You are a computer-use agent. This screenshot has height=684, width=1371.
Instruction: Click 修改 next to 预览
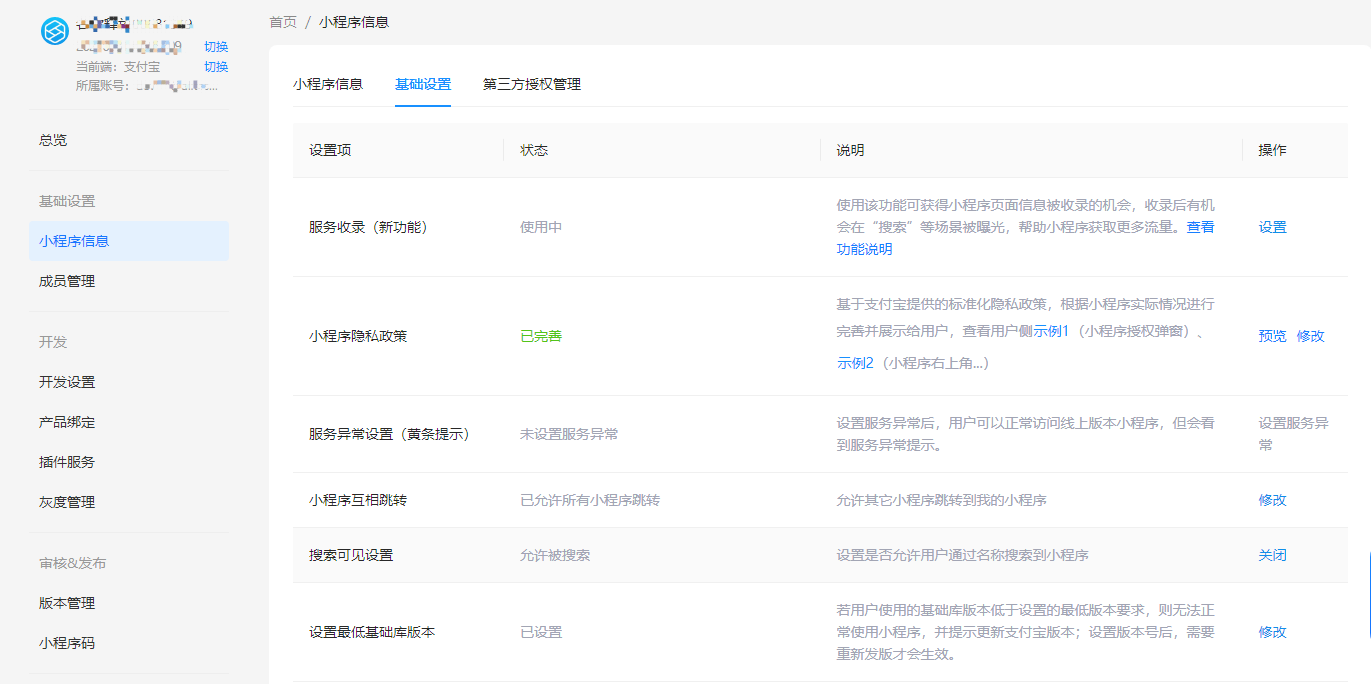coord(1311,336)
